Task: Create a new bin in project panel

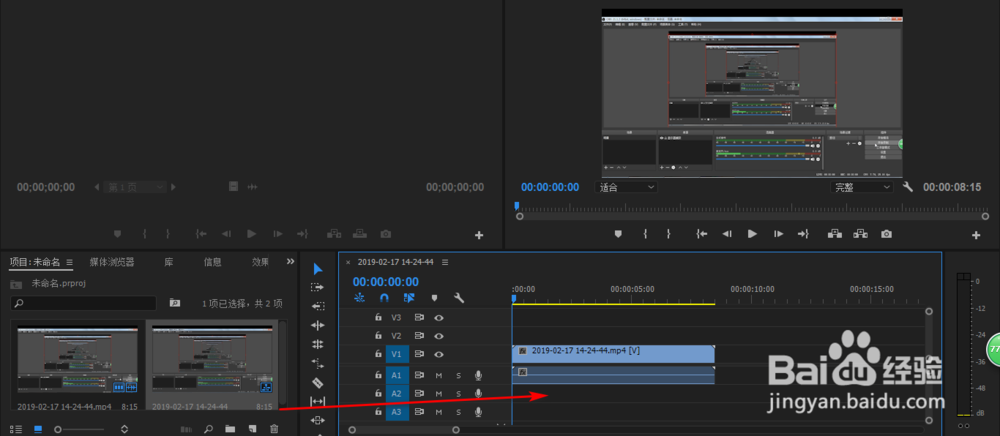Action: (x=230, y=429)
